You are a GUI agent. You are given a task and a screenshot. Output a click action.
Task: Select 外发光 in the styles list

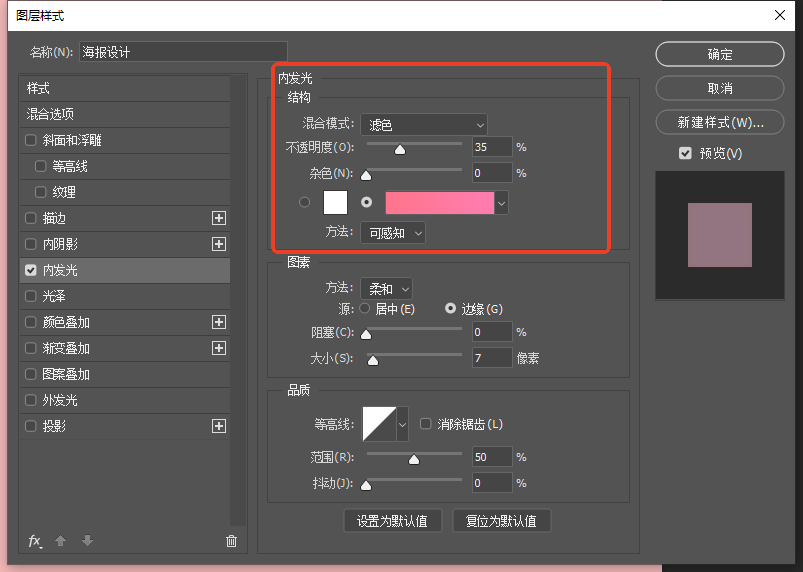60,400
